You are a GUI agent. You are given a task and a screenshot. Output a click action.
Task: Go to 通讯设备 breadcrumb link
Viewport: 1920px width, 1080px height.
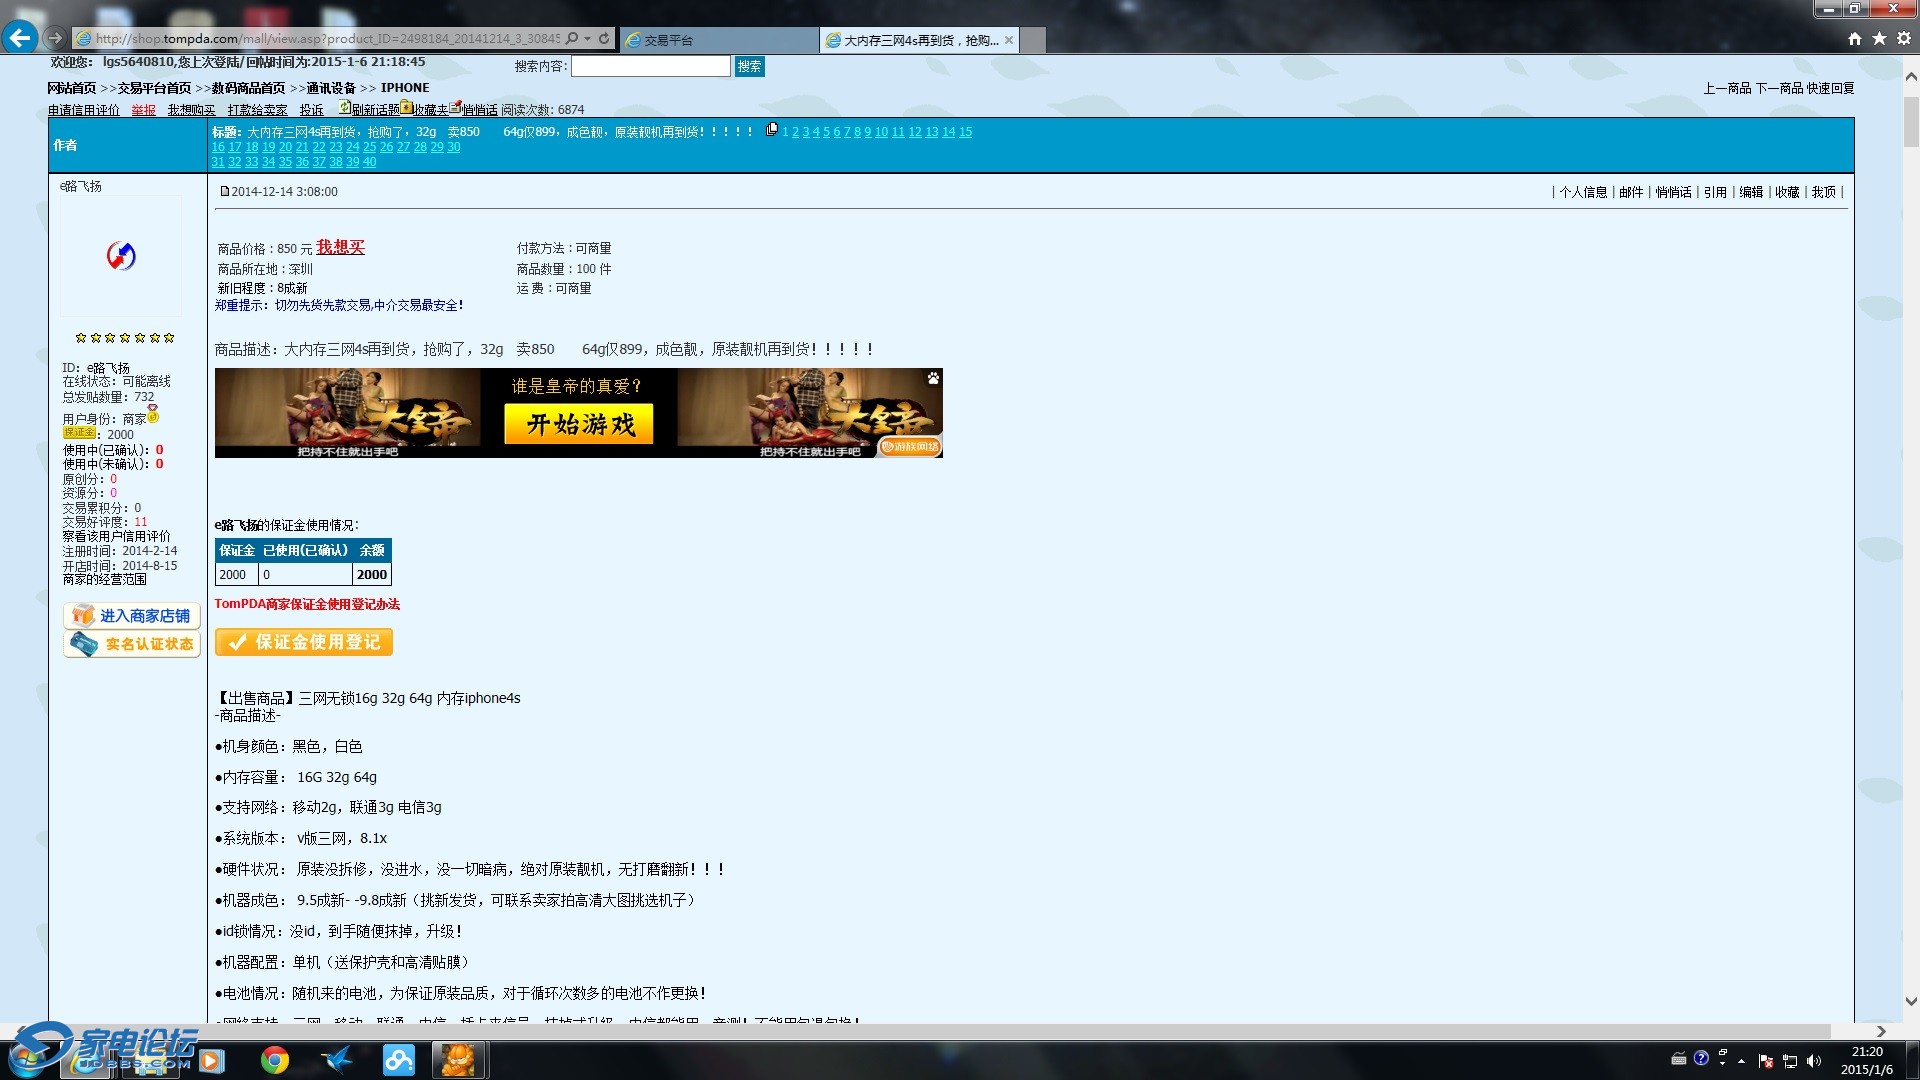coord(331,88)
